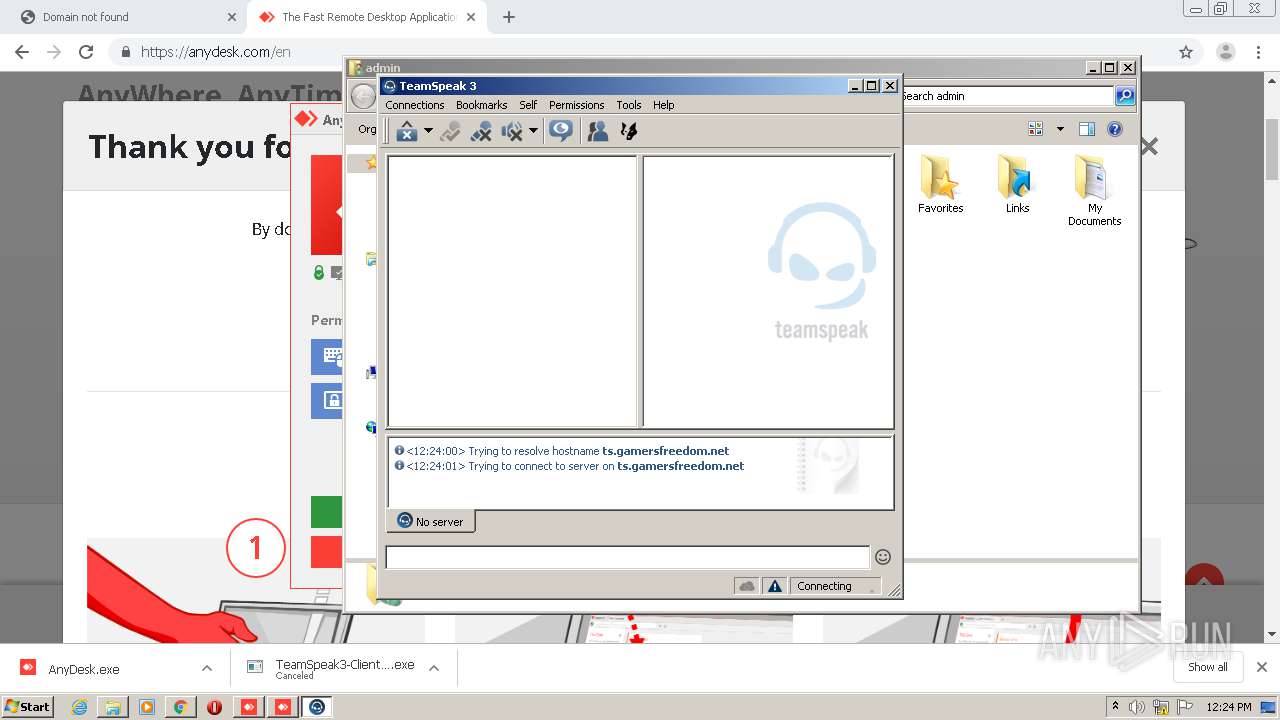
Task: Click the Explorer search magnifier button
Action: point(1125,96)
